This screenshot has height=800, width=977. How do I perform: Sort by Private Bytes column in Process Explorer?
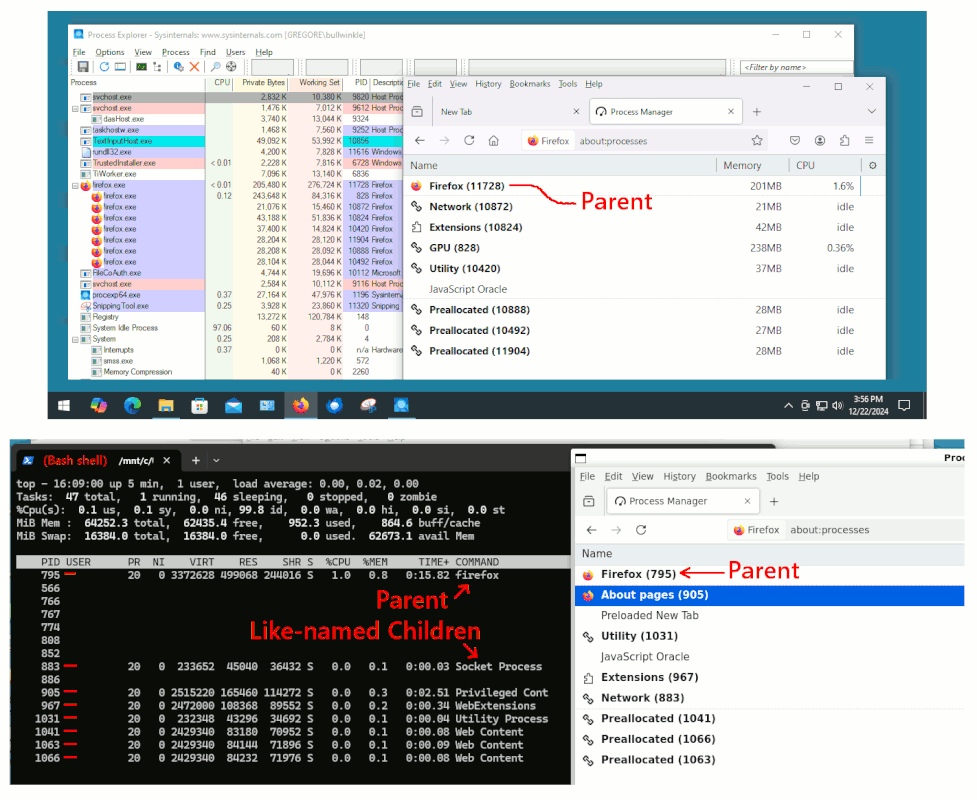[262, 83]
